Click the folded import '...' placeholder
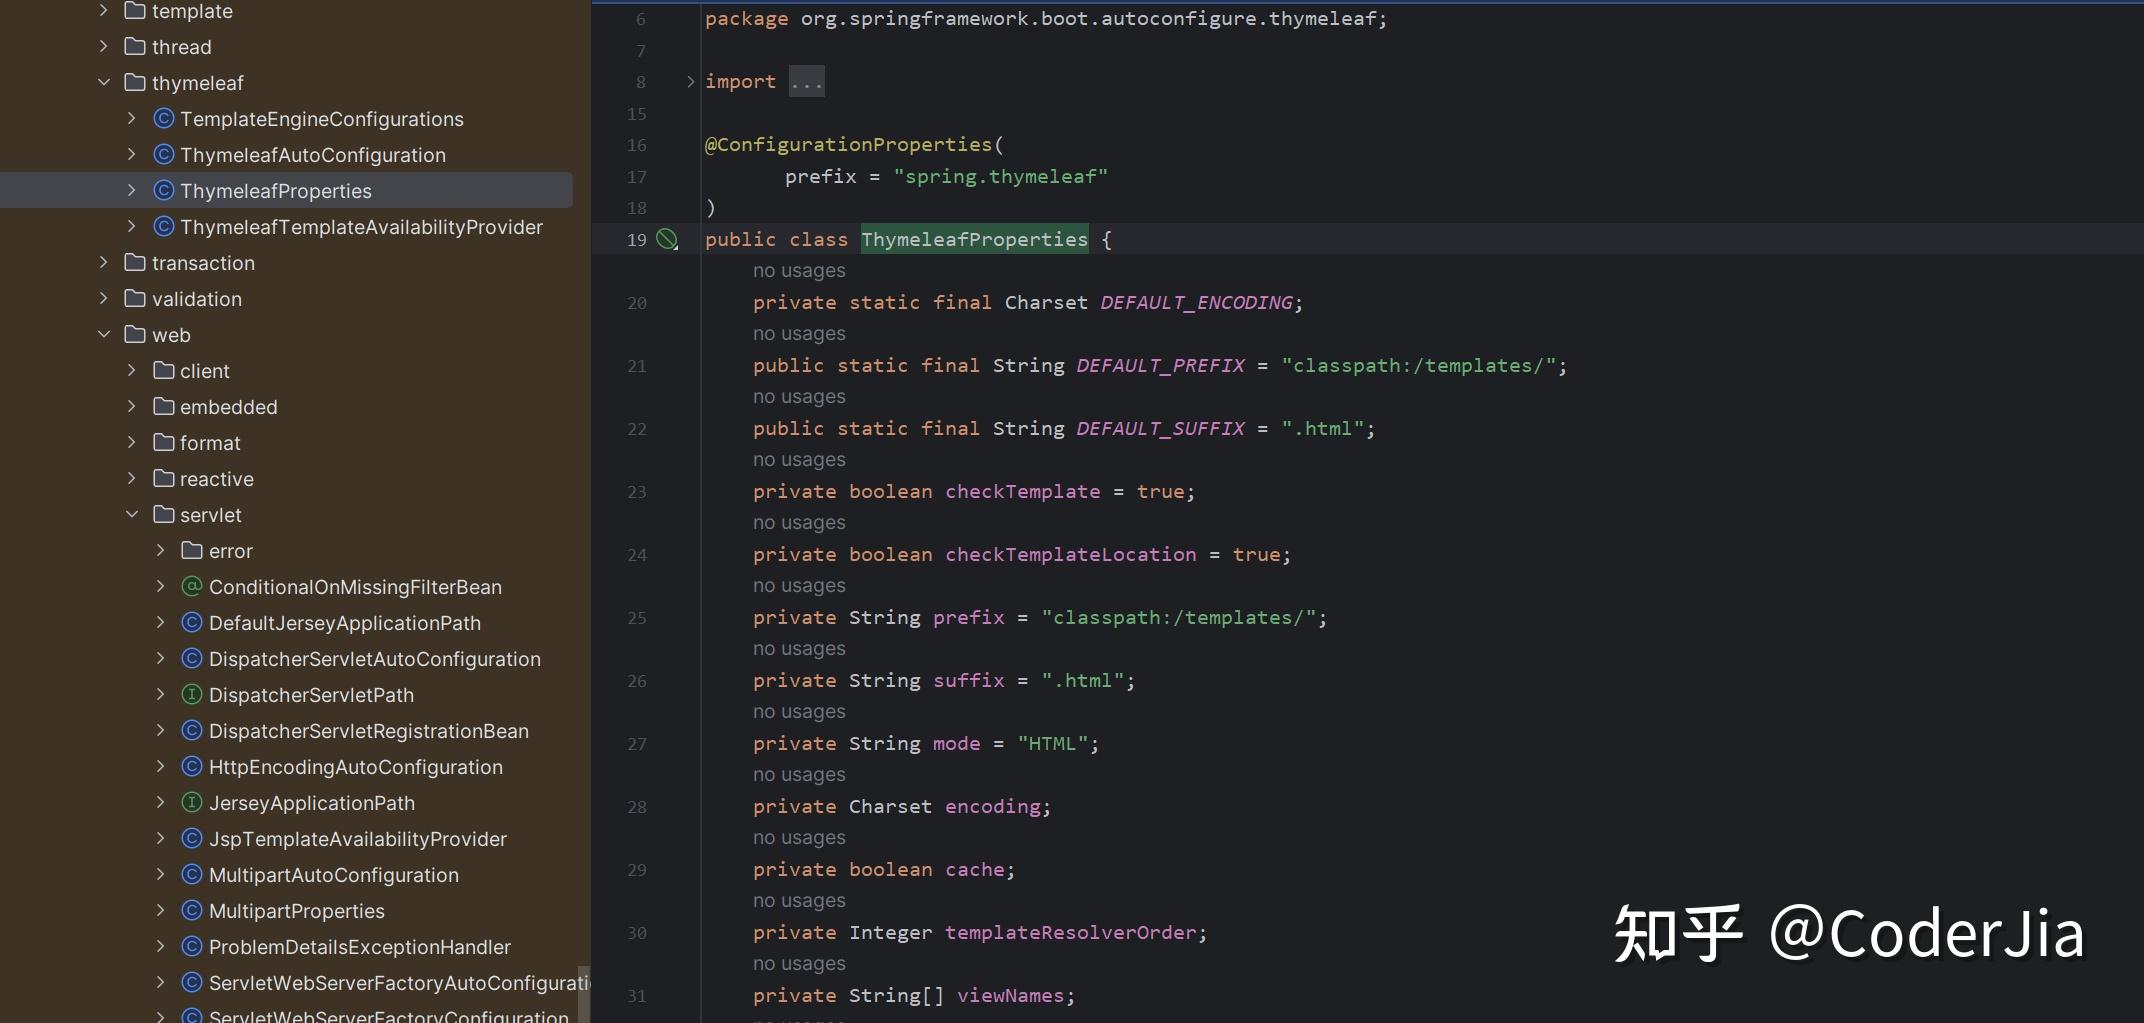Image resolution: width=2144 pixels, height=1023 pixels. (x=806, y=82)
